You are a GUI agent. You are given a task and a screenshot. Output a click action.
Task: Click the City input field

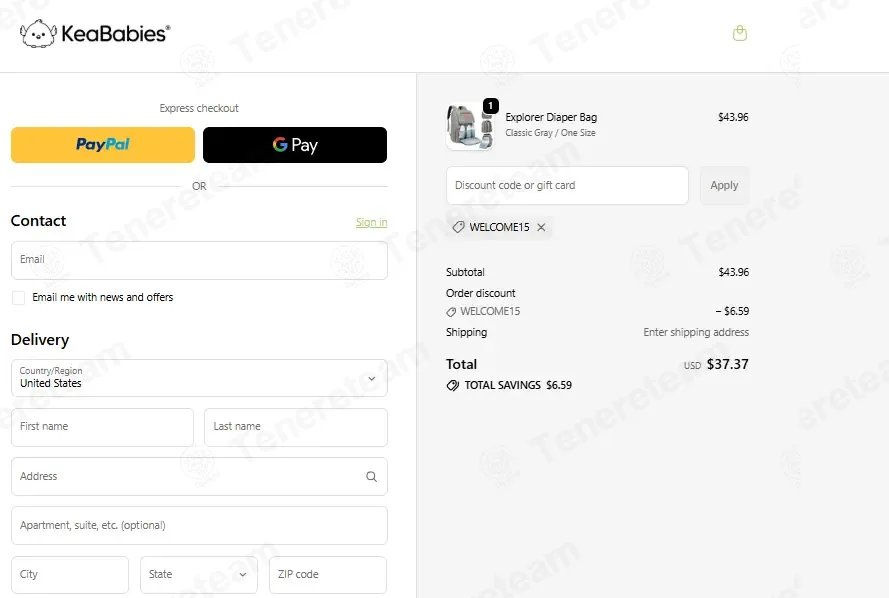click(x=70, y=575)
